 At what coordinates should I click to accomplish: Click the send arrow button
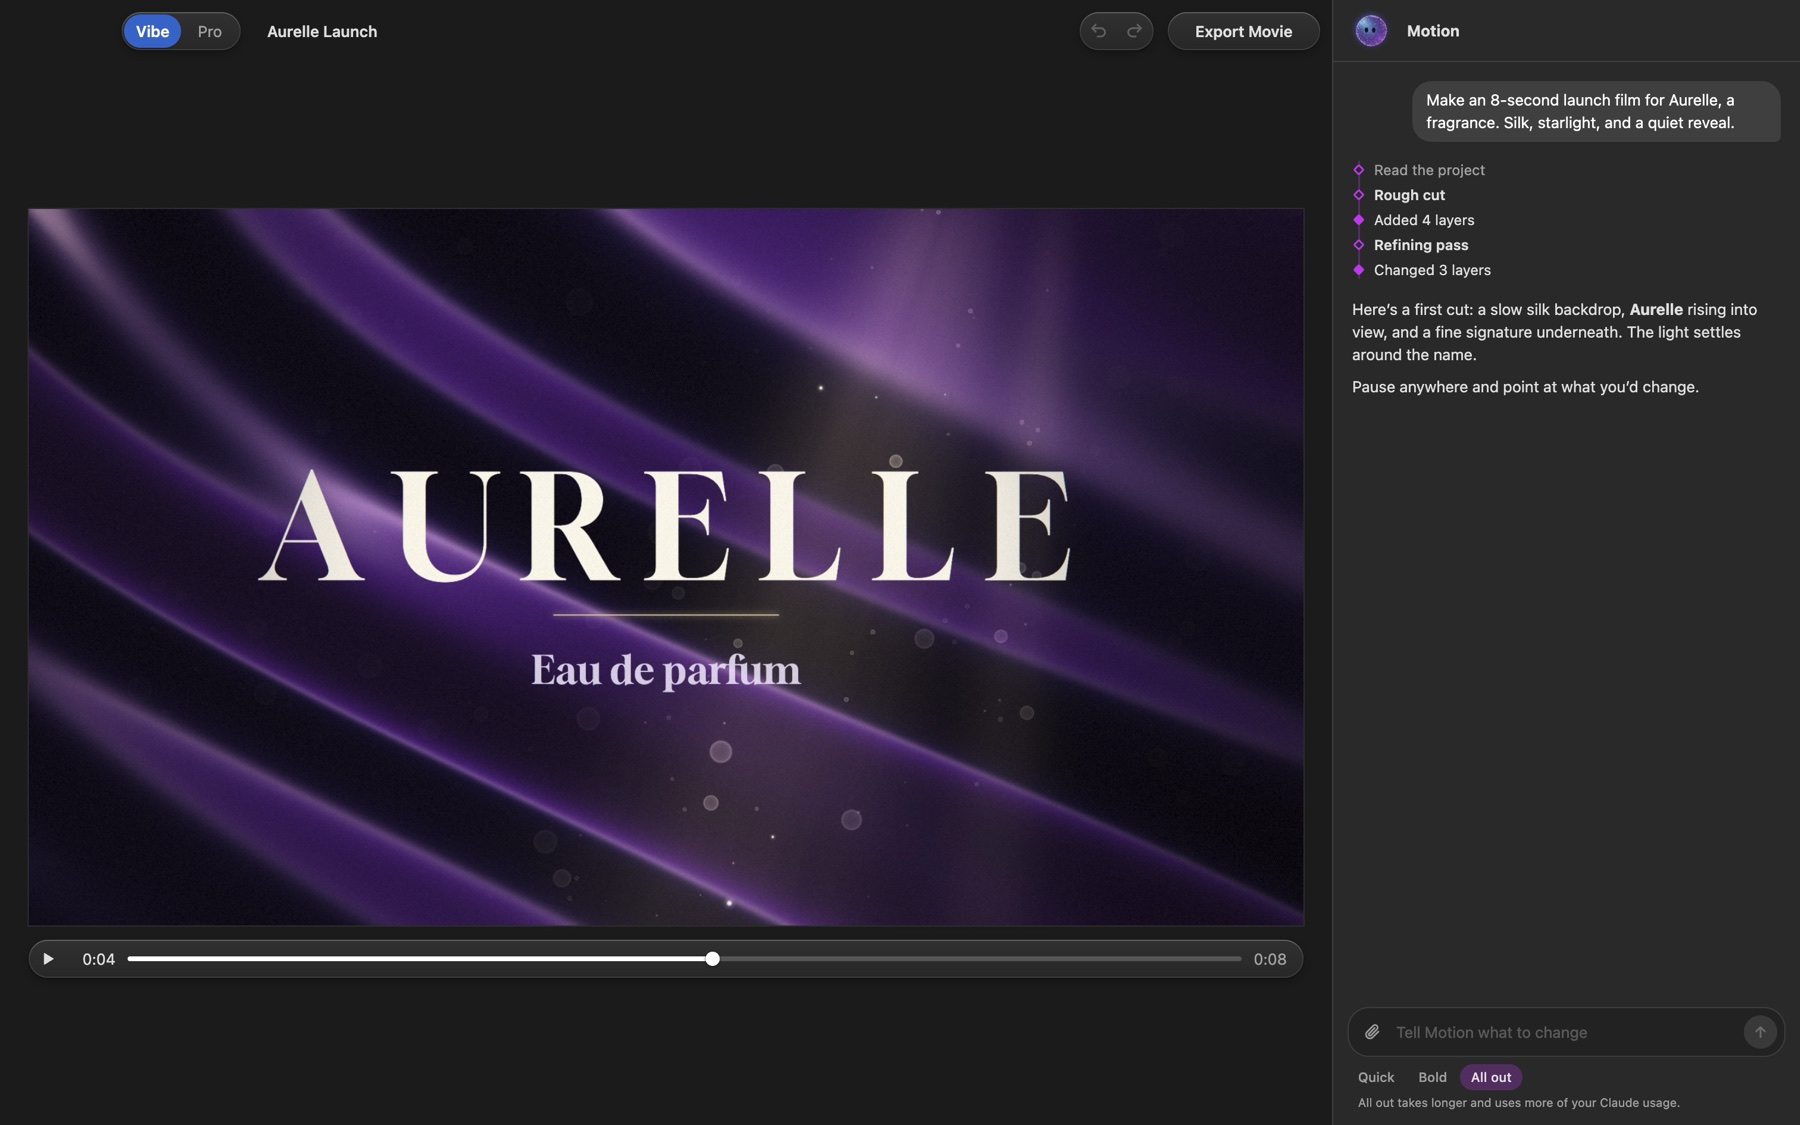pyautogui.click(x=1760, y=1032)
